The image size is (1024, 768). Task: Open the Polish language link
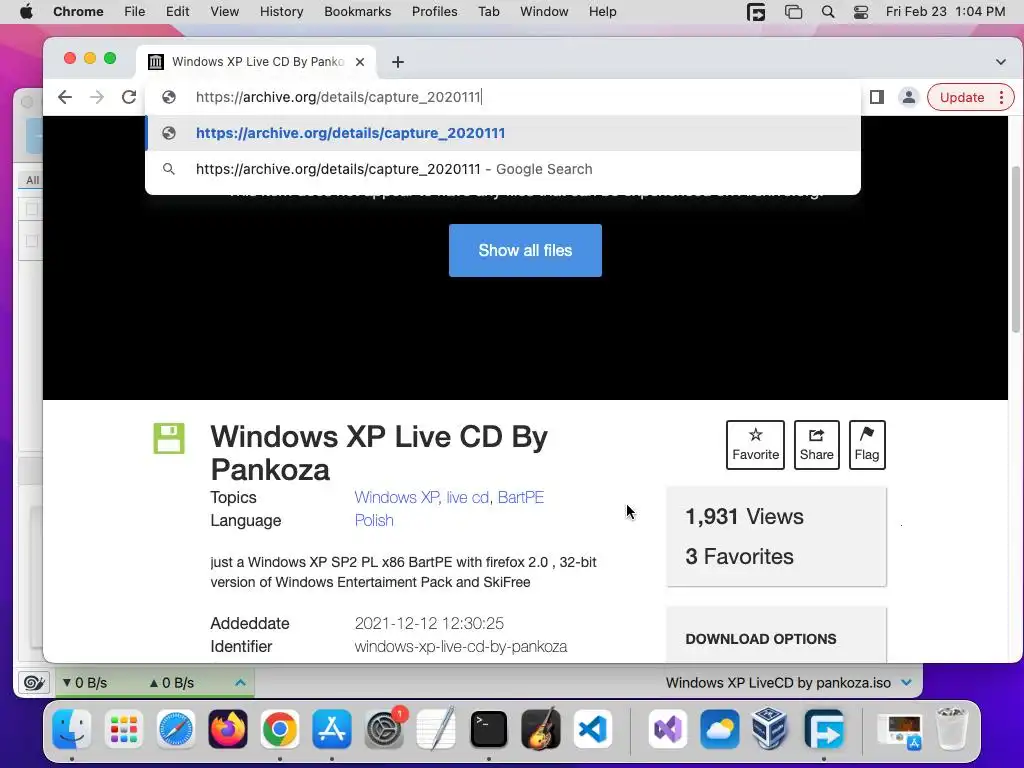click(374, 520)
